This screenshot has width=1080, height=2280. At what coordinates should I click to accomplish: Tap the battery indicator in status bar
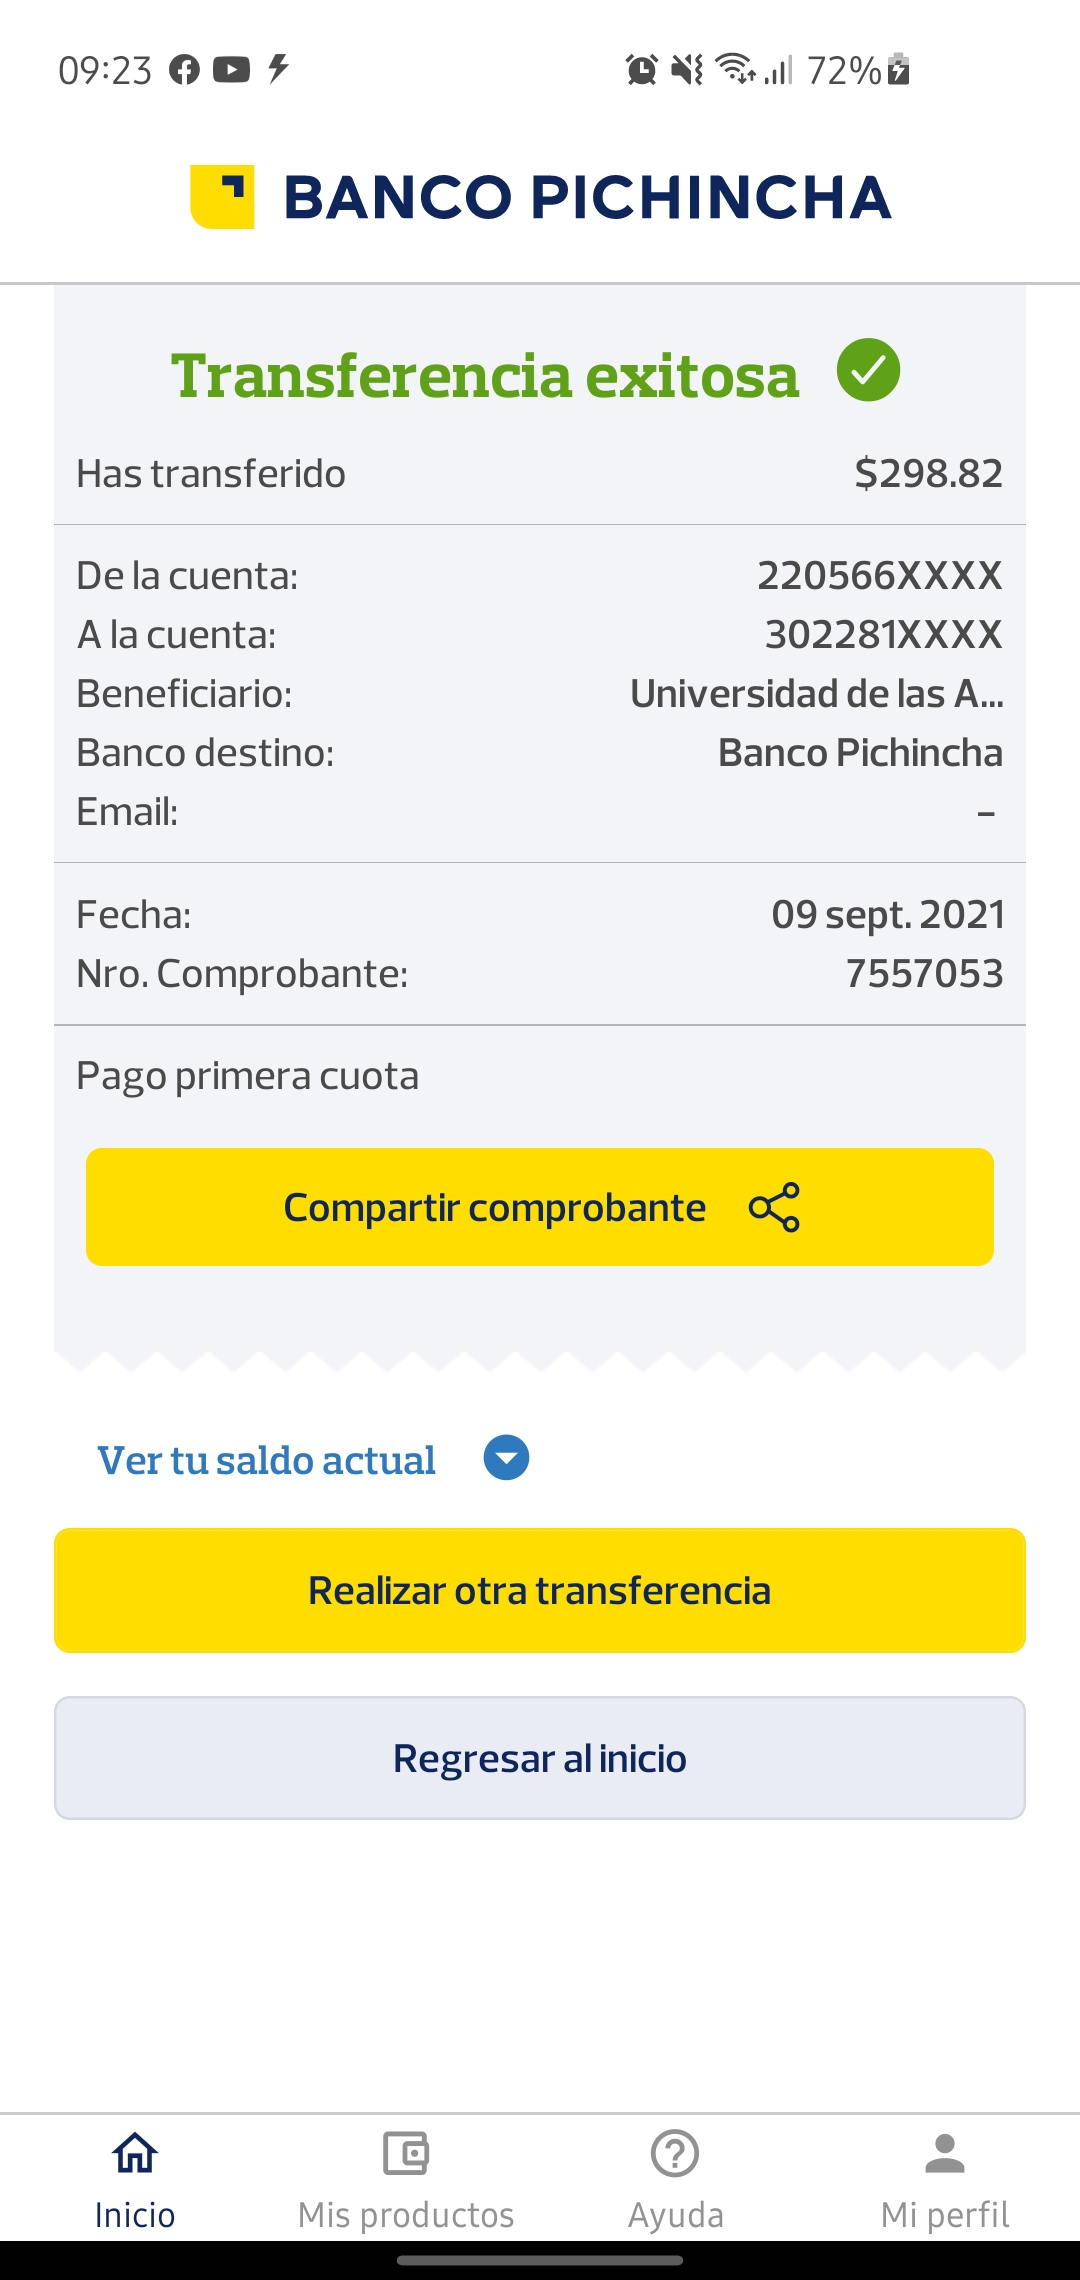pyautogui.click(x=898, y=70)
